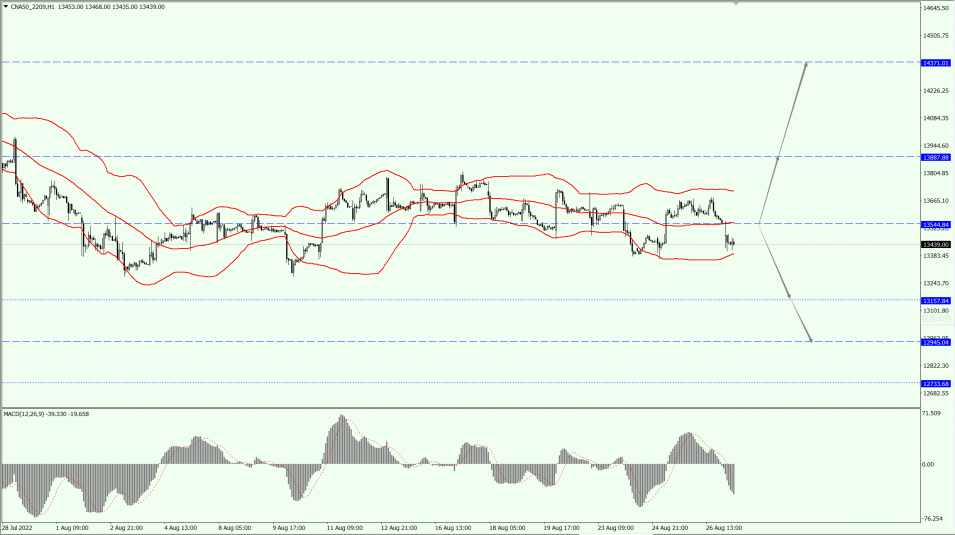
Task: Click the 12945.04 price level label
Action: (x=935, y=342)
